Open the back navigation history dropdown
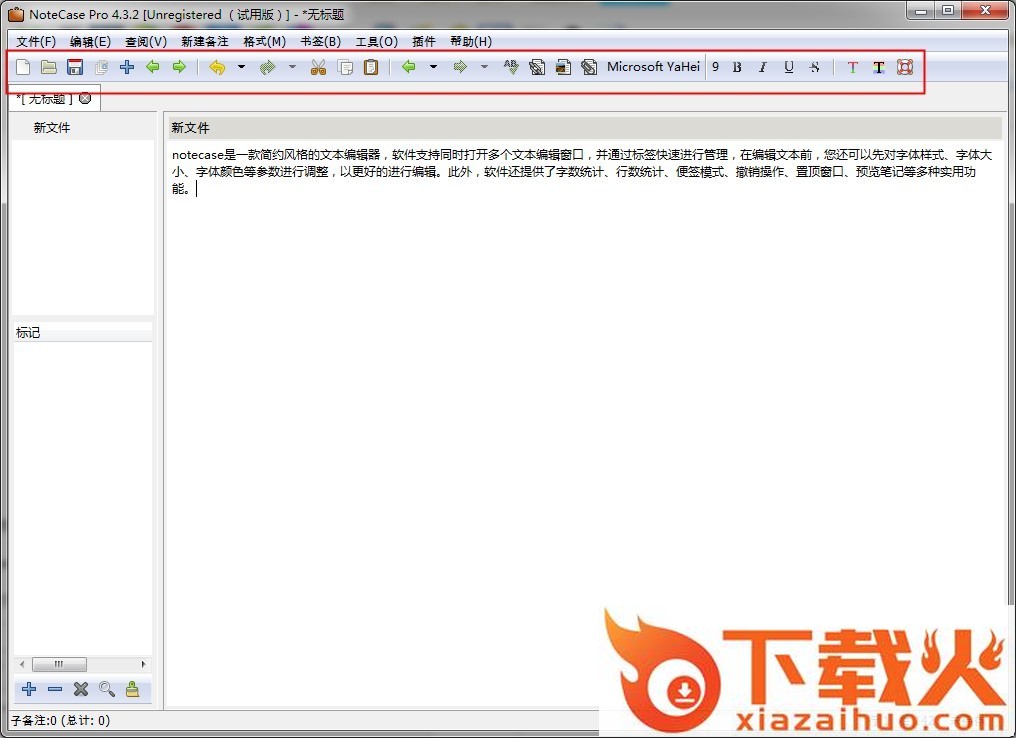Image resolution: width=1016 pixels, height=738 pixels. [433, 67]
